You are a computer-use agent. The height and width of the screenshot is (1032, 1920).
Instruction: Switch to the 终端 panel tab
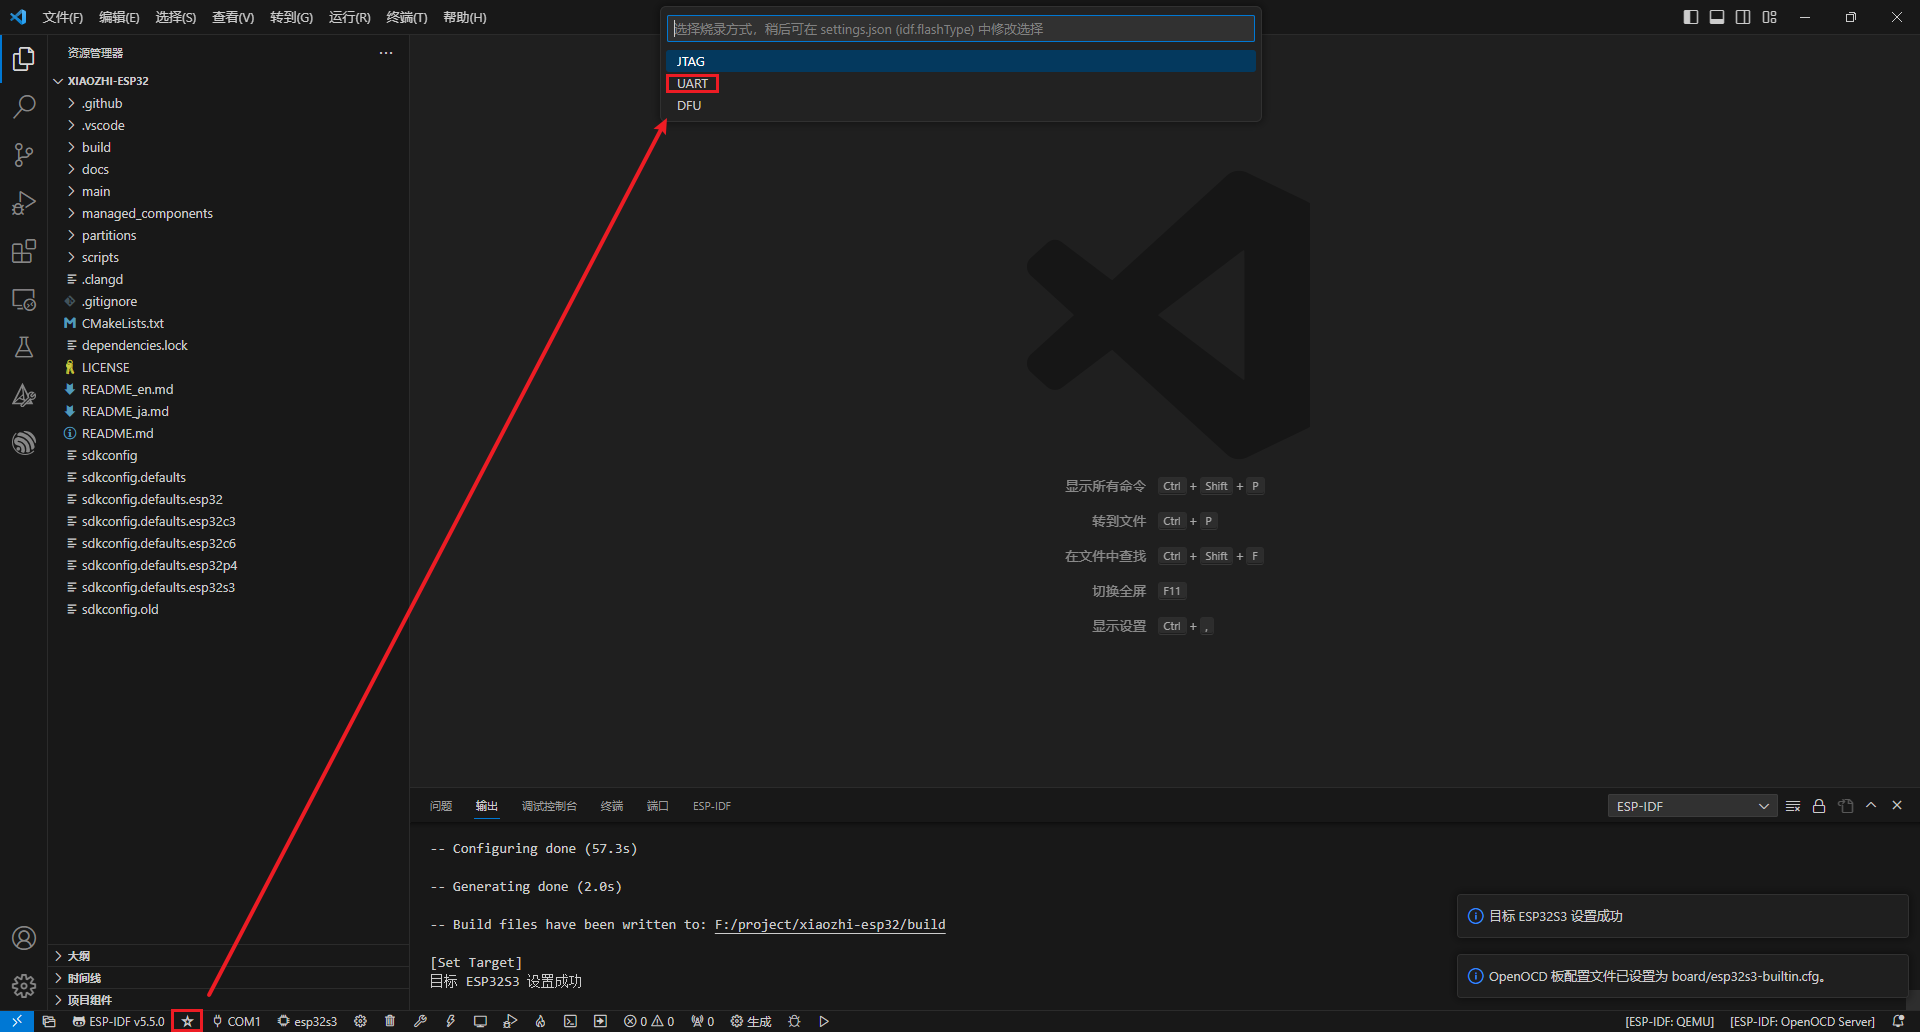click(611, 806)
